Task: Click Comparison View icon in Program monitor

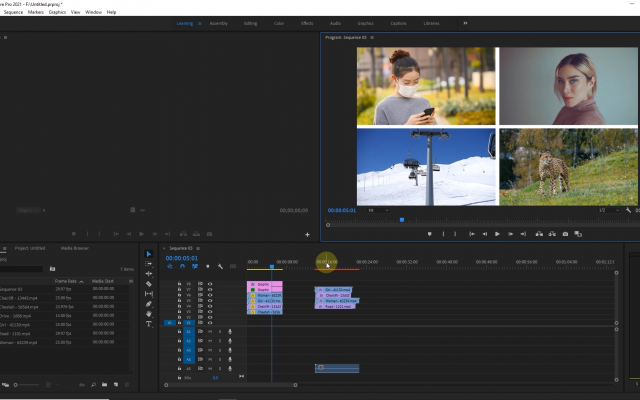Action: click(x=578, y=234)
